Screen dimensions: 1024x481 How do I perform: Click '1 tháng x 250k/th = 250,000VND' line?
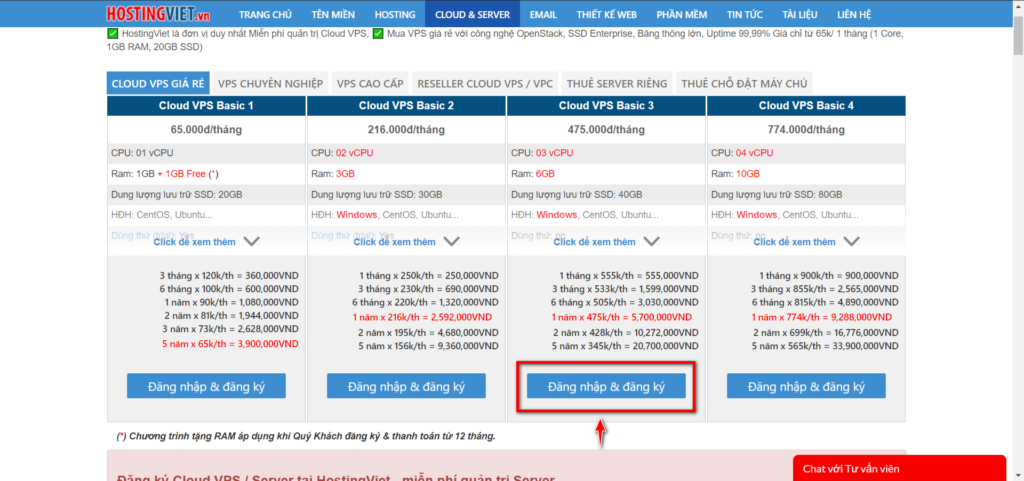click(429, 275)
